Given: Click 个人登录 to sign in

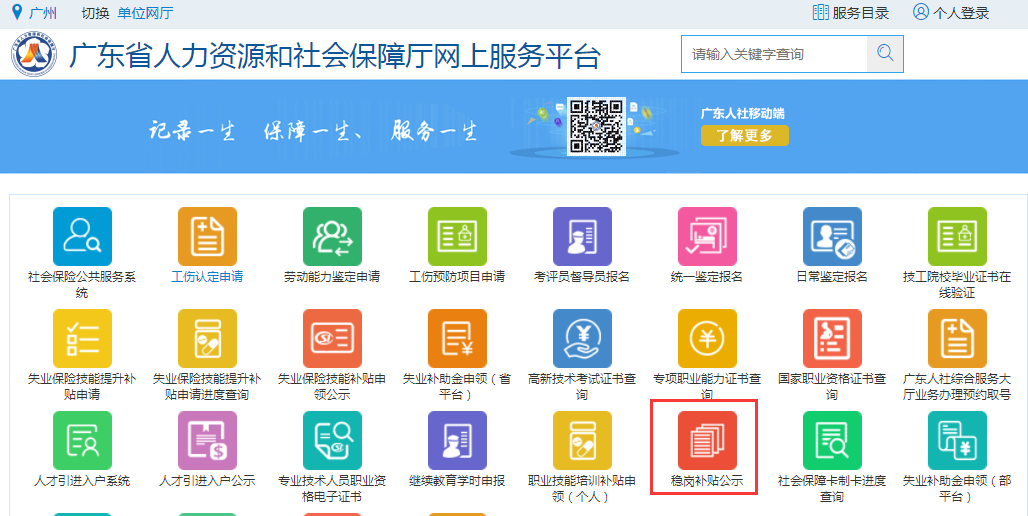Looking at the screenshot, I should [x=950, y=13].
